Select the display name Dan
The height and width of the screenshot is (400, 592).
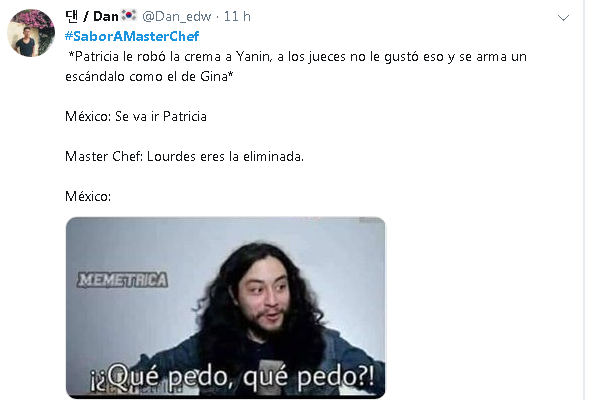point(106,16)
